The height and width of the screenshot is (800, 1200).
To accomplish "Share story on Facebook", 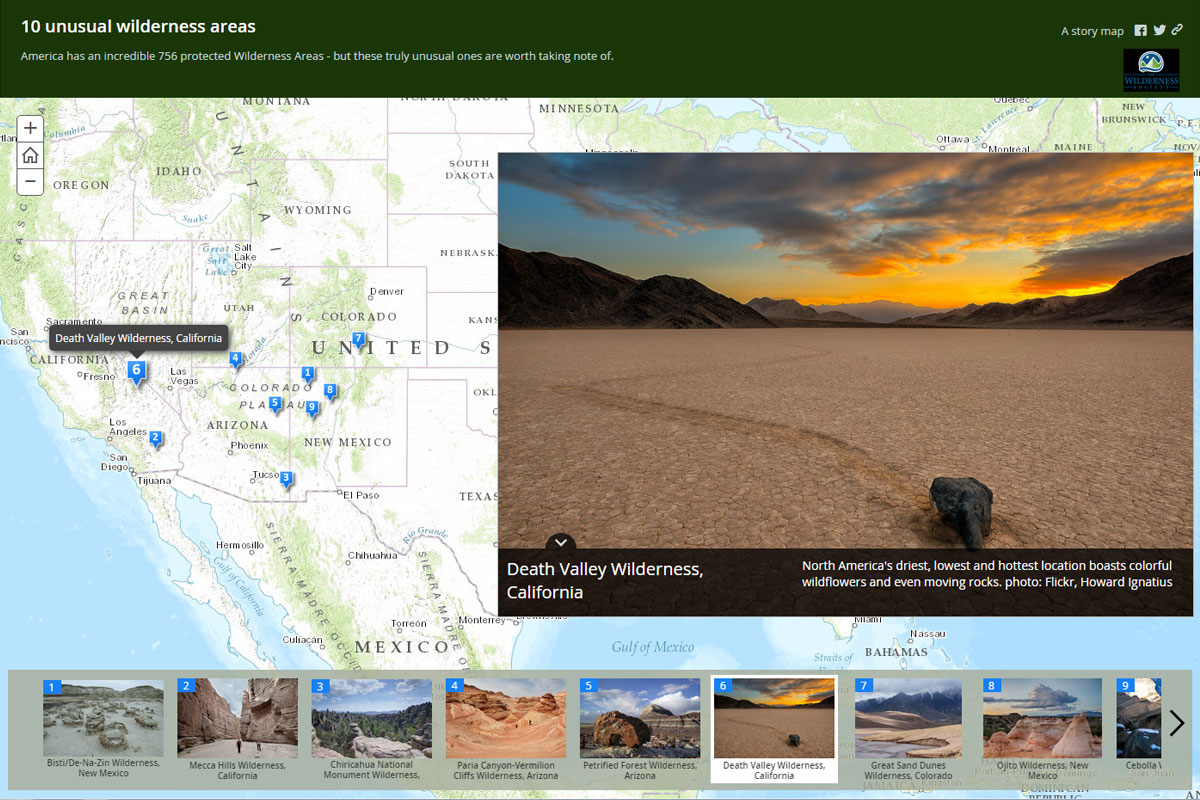I will tap(1141, 31).
